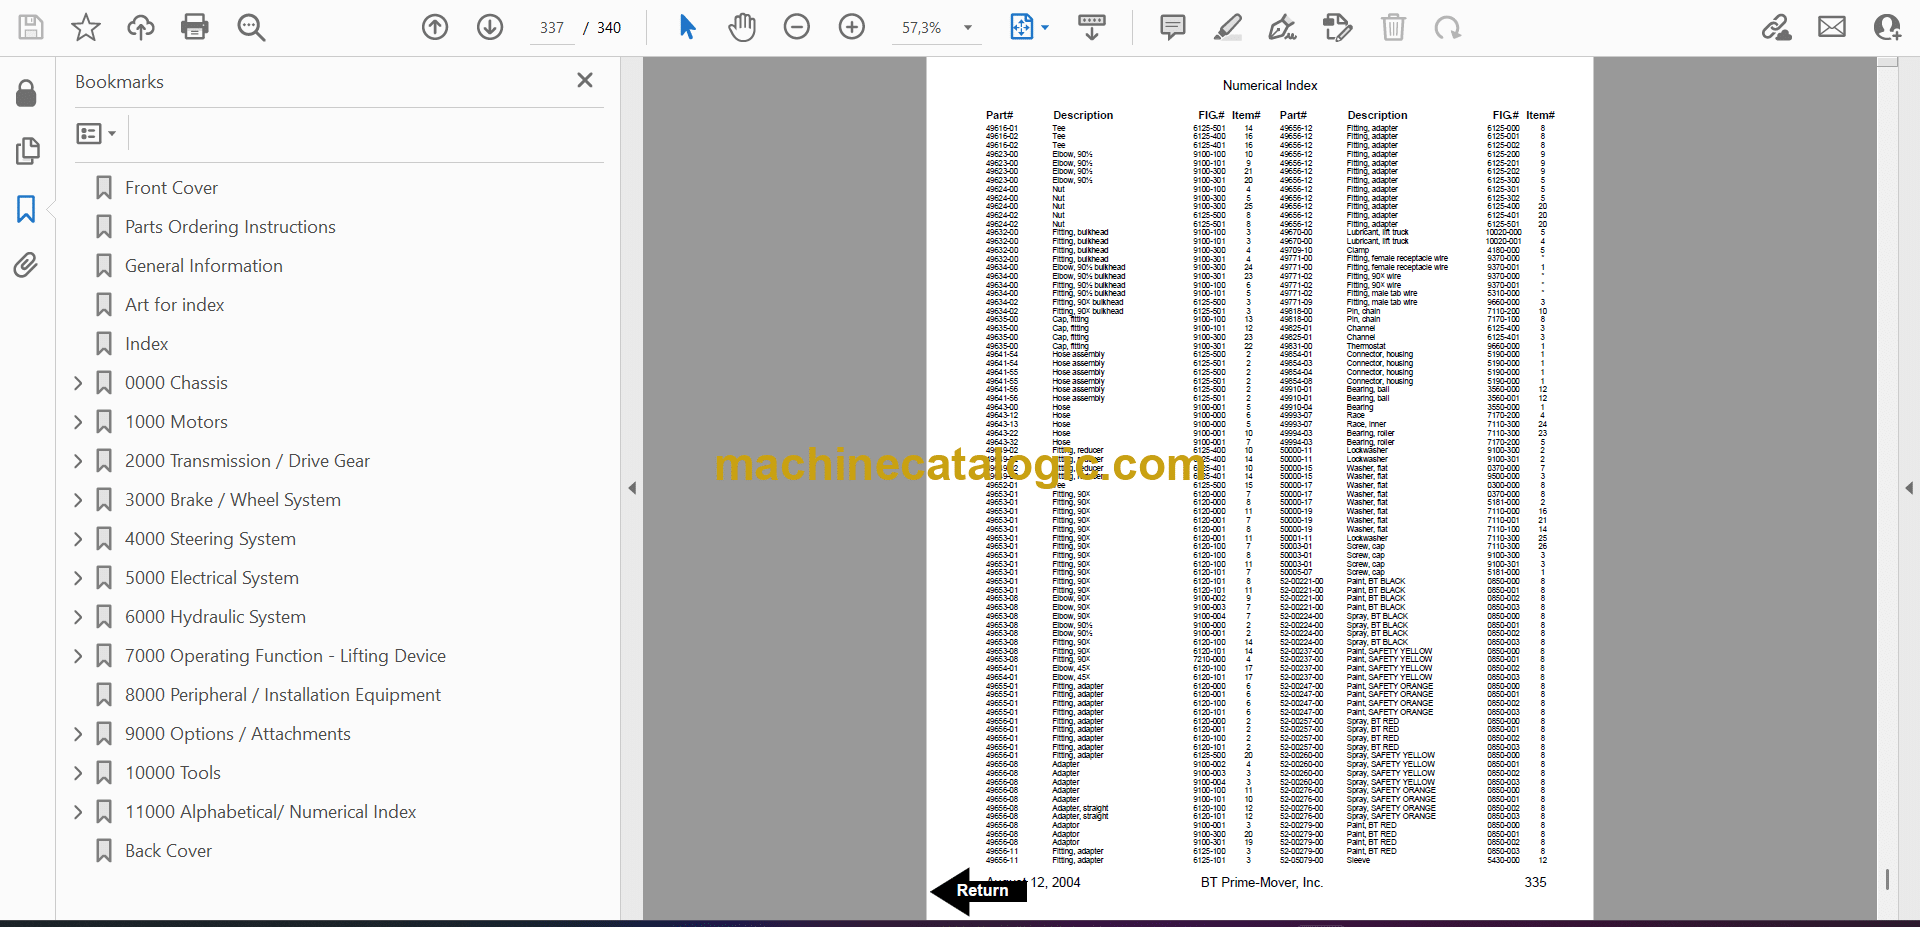
Task: Expand the 4000 Steering System bookmark
Action: point(78,539)
